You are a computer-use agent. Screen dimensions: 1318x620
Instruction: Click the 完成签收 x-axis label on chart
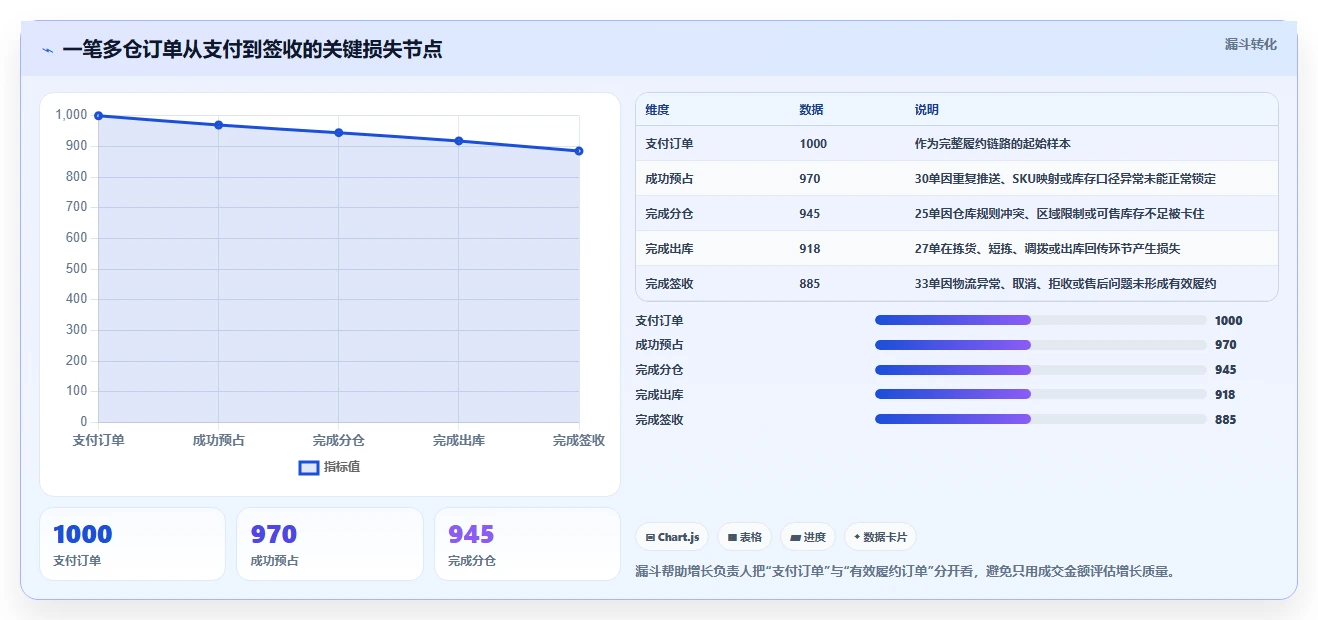pyautogui.click(x=579, y=440)
